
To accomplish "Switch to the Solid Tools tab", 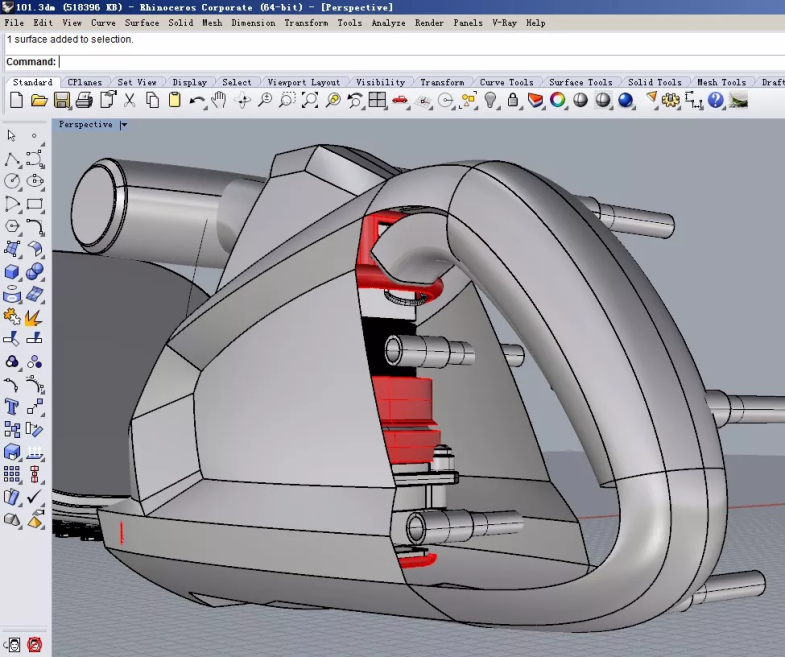I will coord(654,82).
